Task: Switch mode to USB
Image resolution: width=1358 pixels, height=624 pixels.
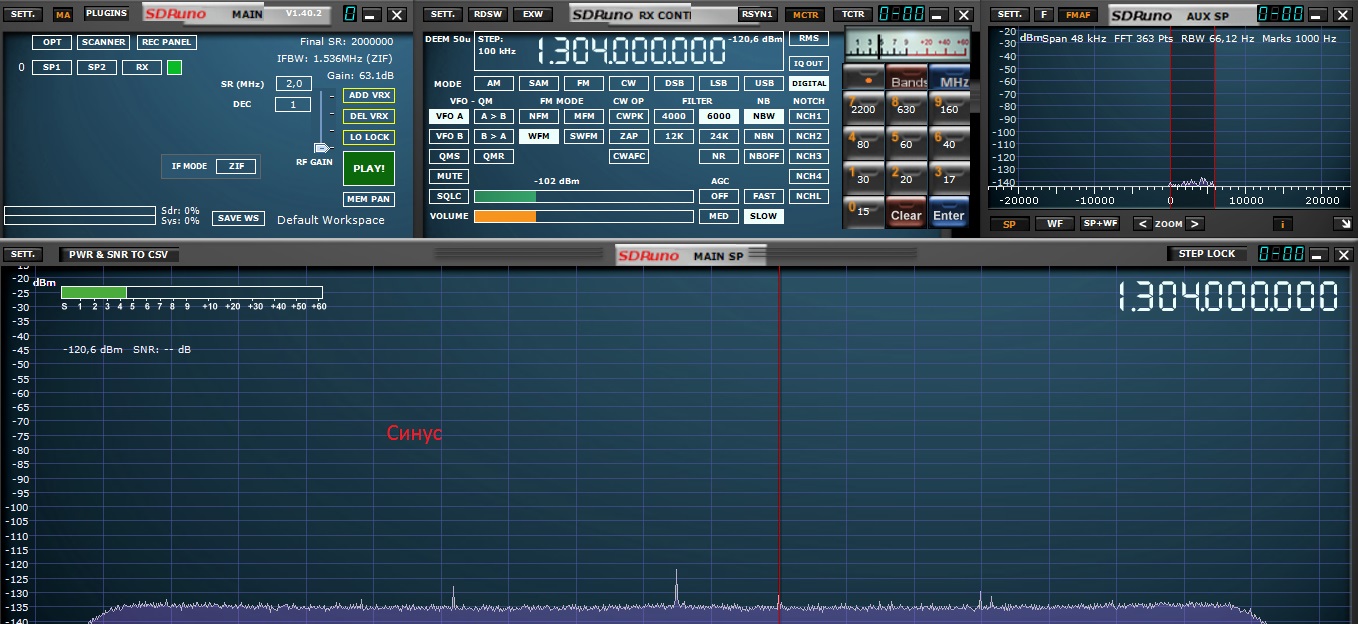Action: click(x=764, y=84)
